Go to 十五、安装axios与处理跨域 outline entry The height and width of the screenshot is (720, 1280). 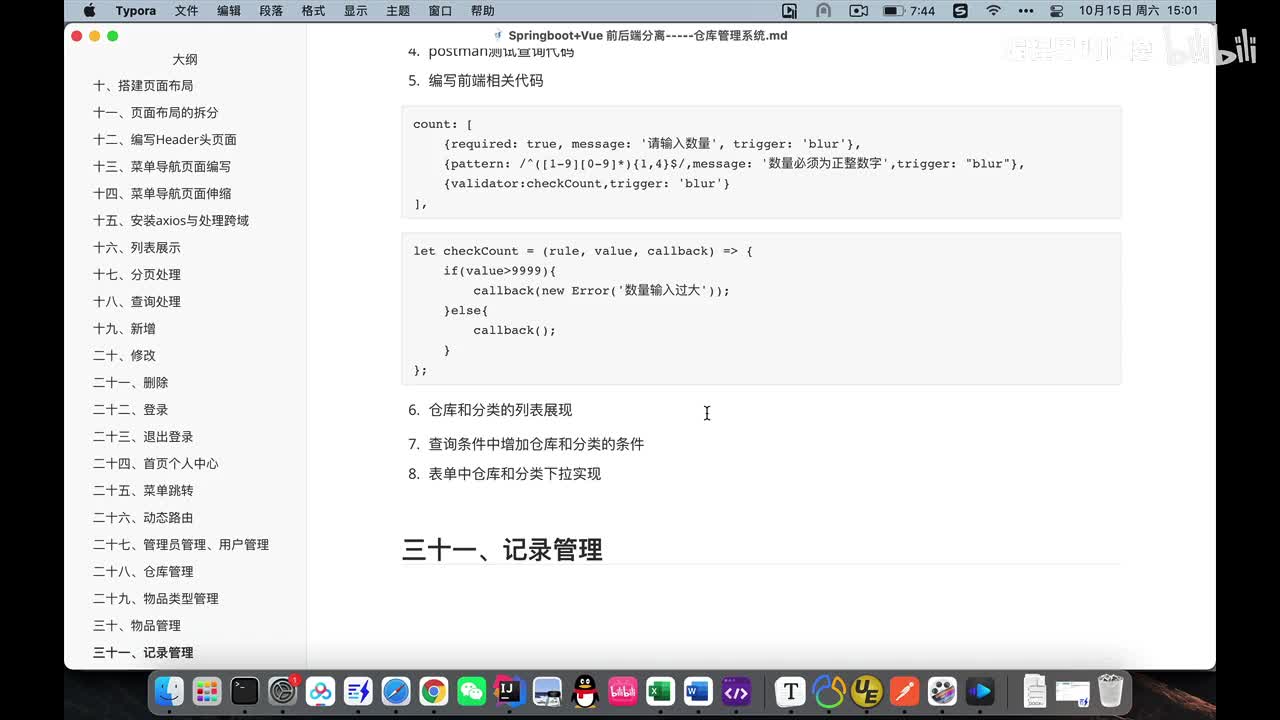[171, 221]
